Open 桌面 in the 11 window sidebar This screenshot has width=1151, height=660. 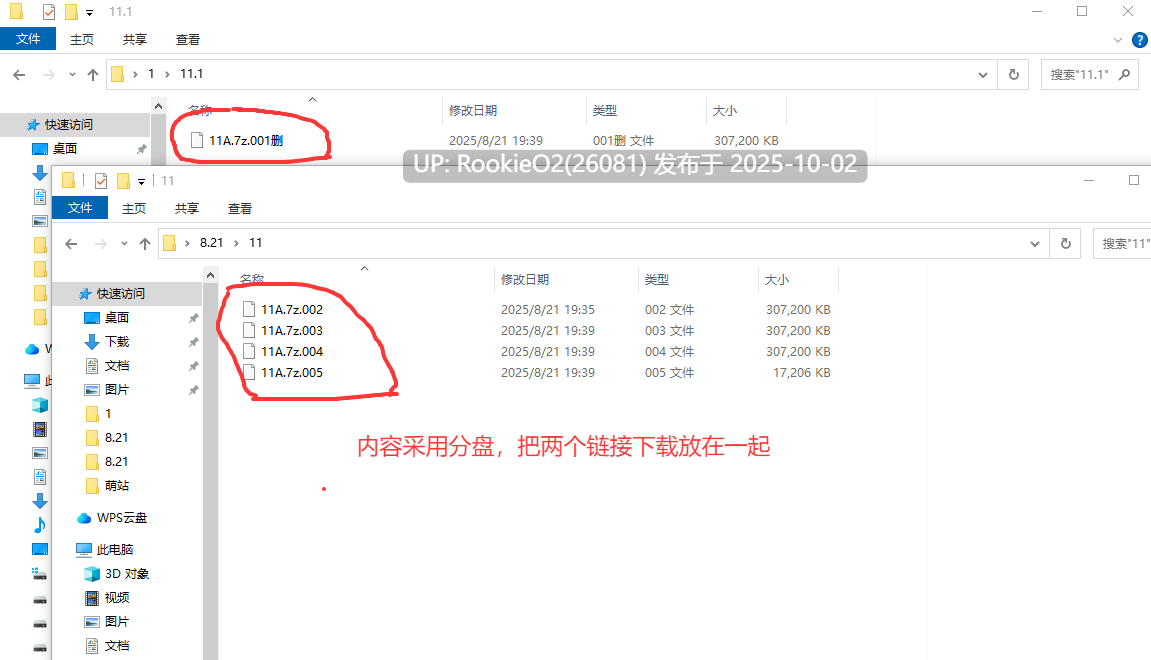tap(117, 318)
